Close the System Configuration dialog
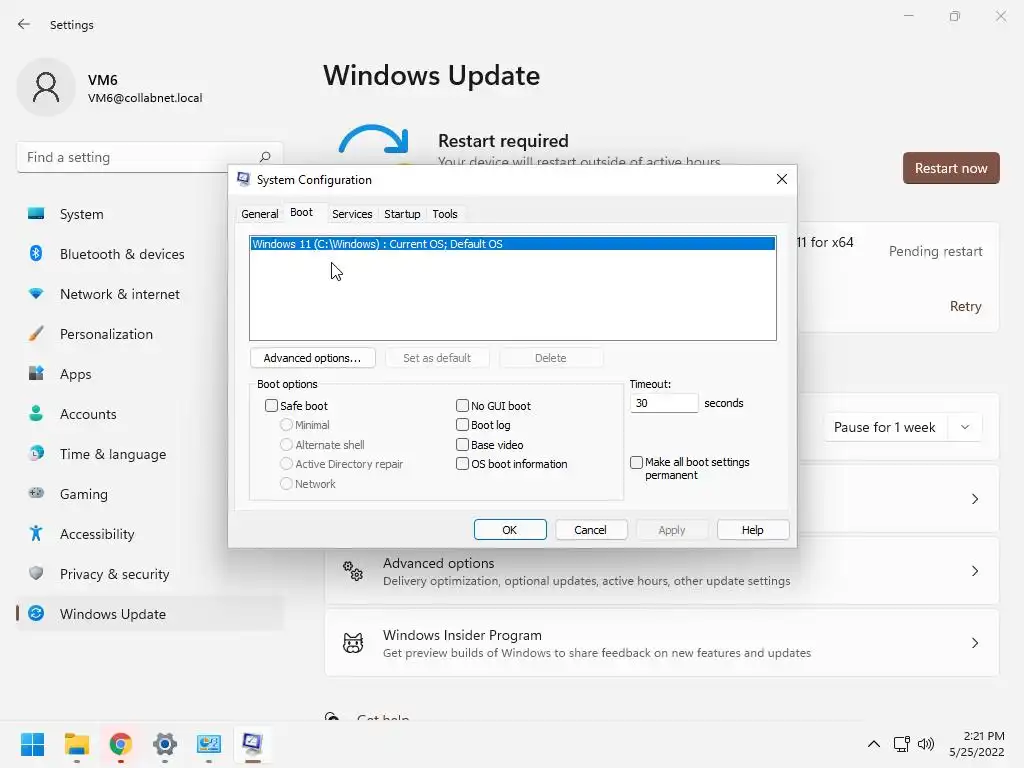 [x=781, y=180]
